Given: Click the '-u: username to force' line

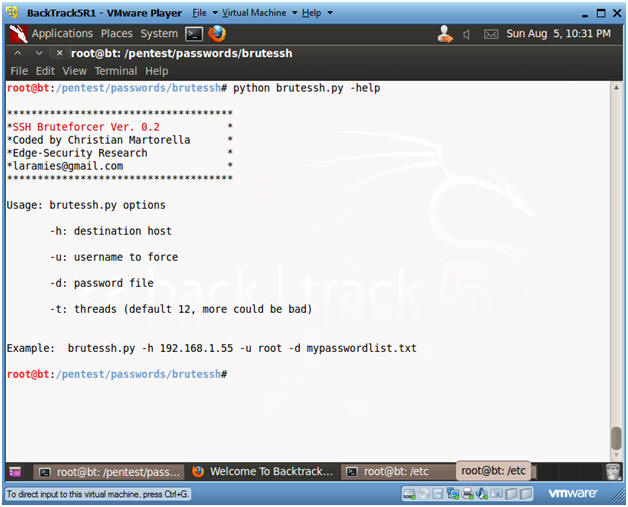Looking at the screenshot, I should click(114, 257).
